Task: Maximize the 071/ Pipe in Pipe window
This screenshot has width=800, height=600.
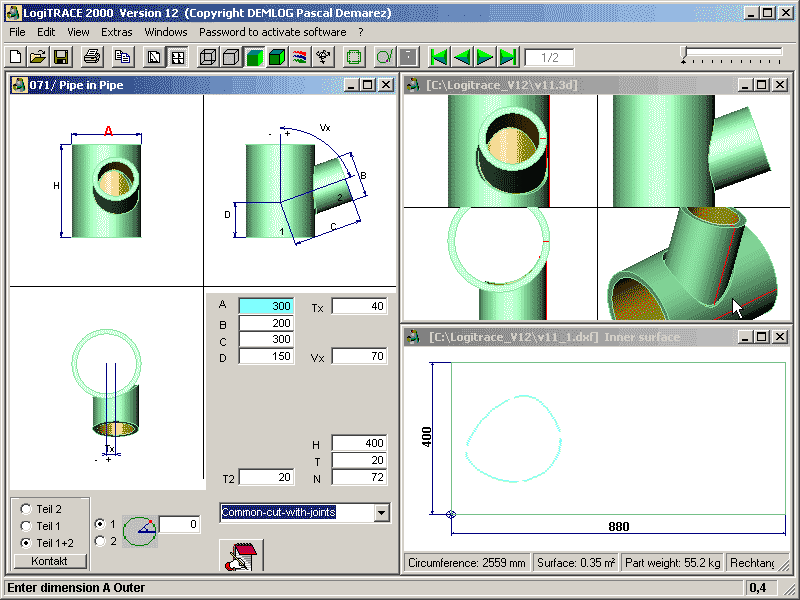Action: (x=367, y=85)
